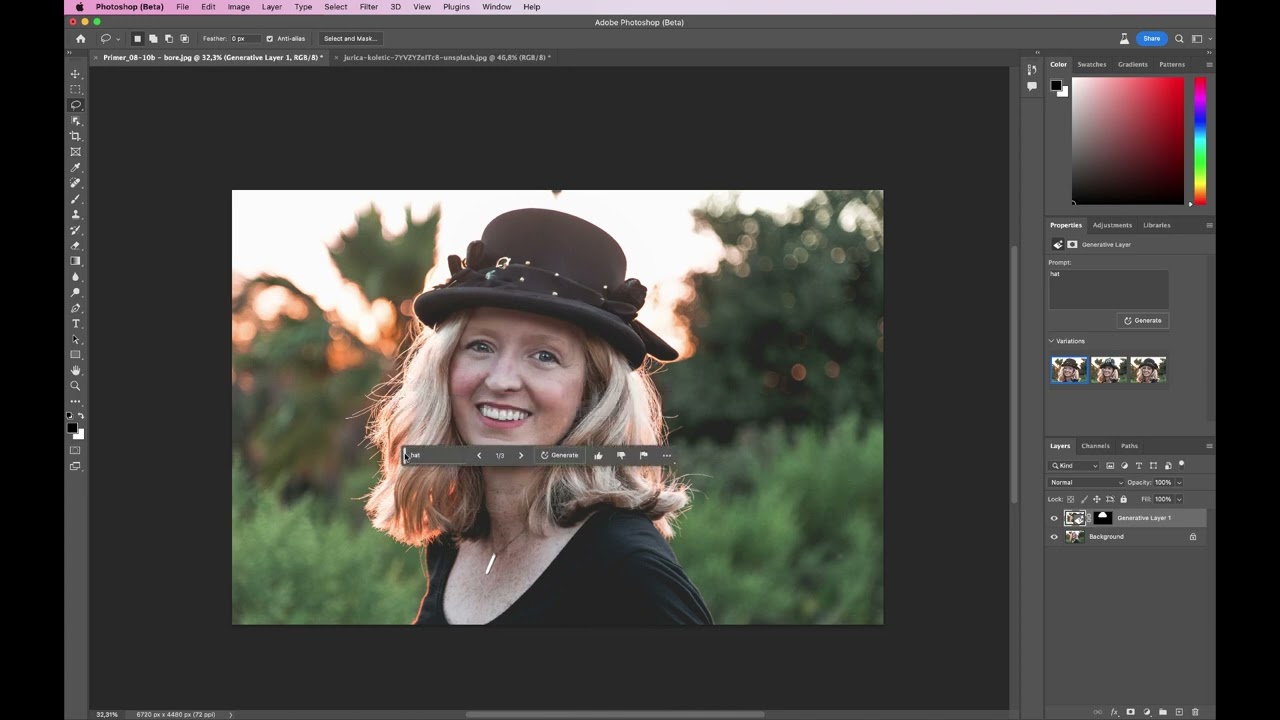This screenshot has height=720, width=1280.
Task: Go to next variation arrow in task bar
Action: 521,455
